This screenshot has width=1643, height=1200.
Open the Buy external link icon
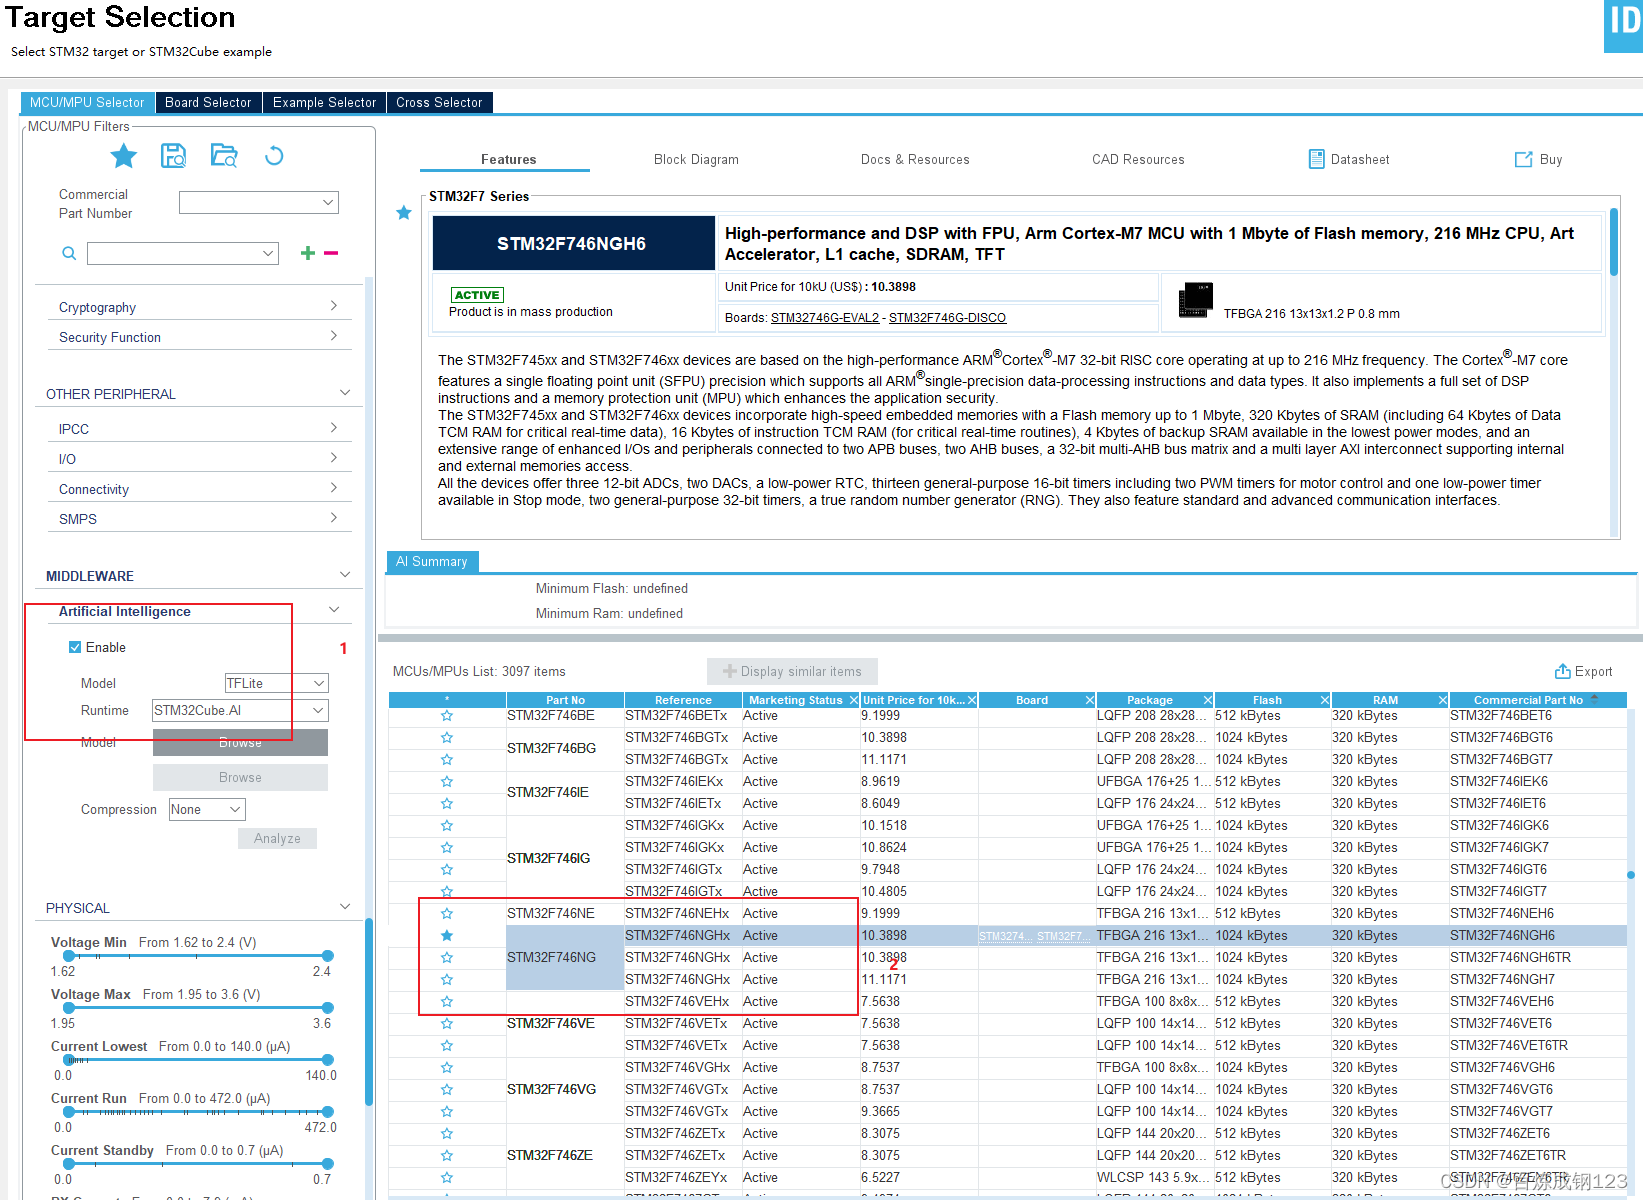(x=1523, y=159)
